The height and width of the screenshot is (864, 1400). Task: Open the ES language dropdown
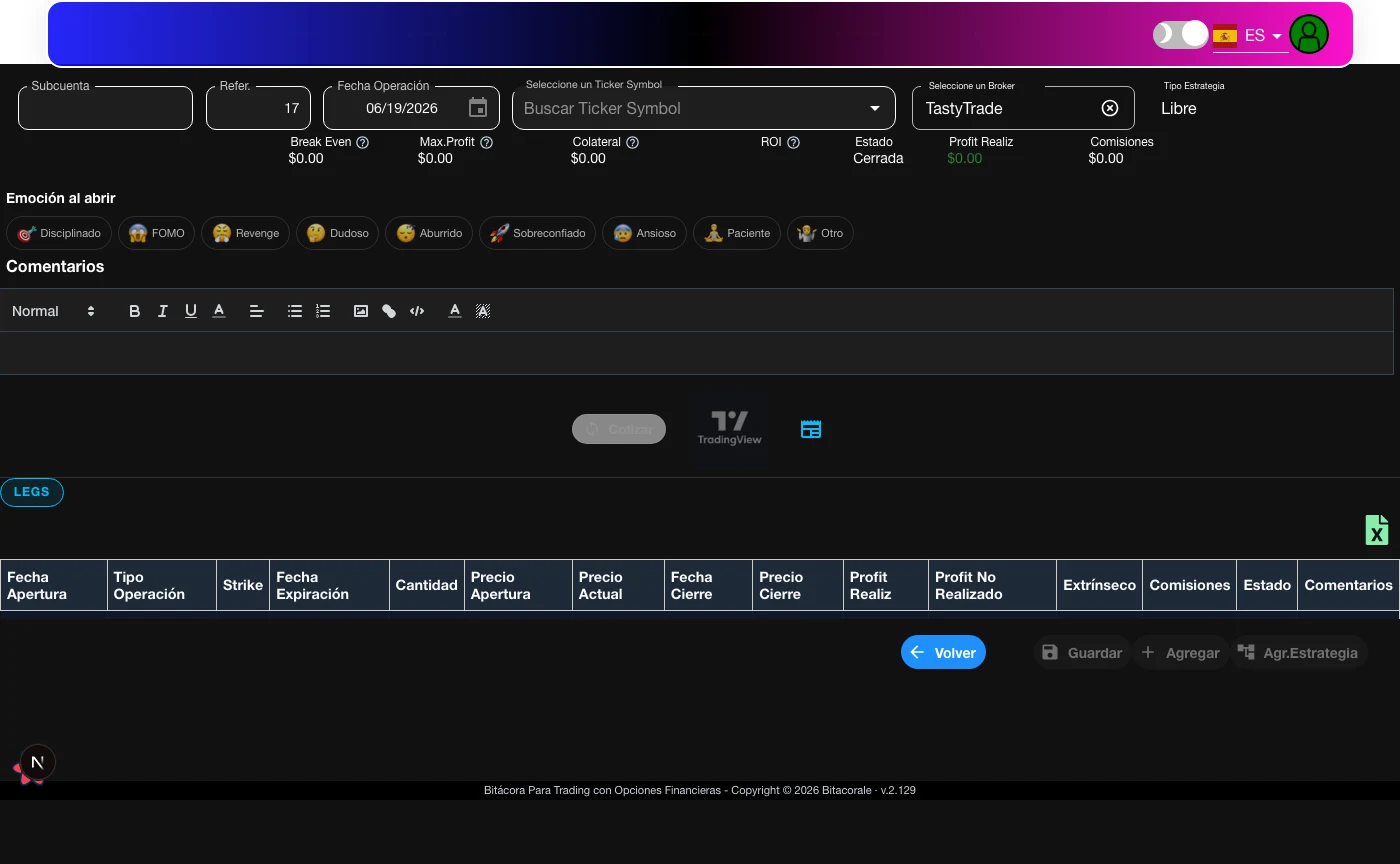1249,35
